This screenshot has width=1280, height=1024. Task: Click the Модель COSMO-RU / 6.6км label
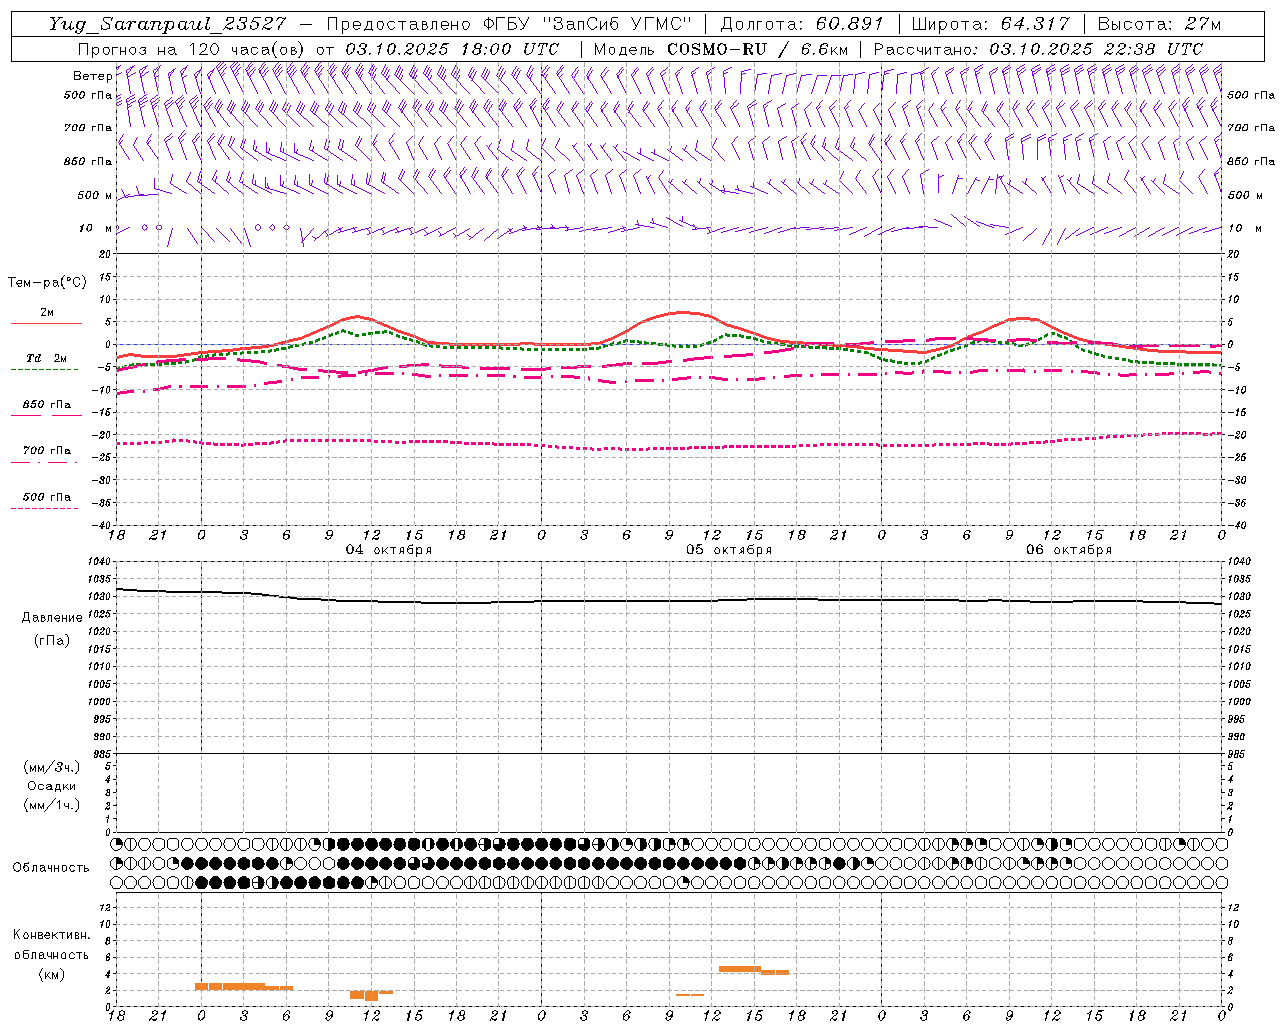point(721,49)
